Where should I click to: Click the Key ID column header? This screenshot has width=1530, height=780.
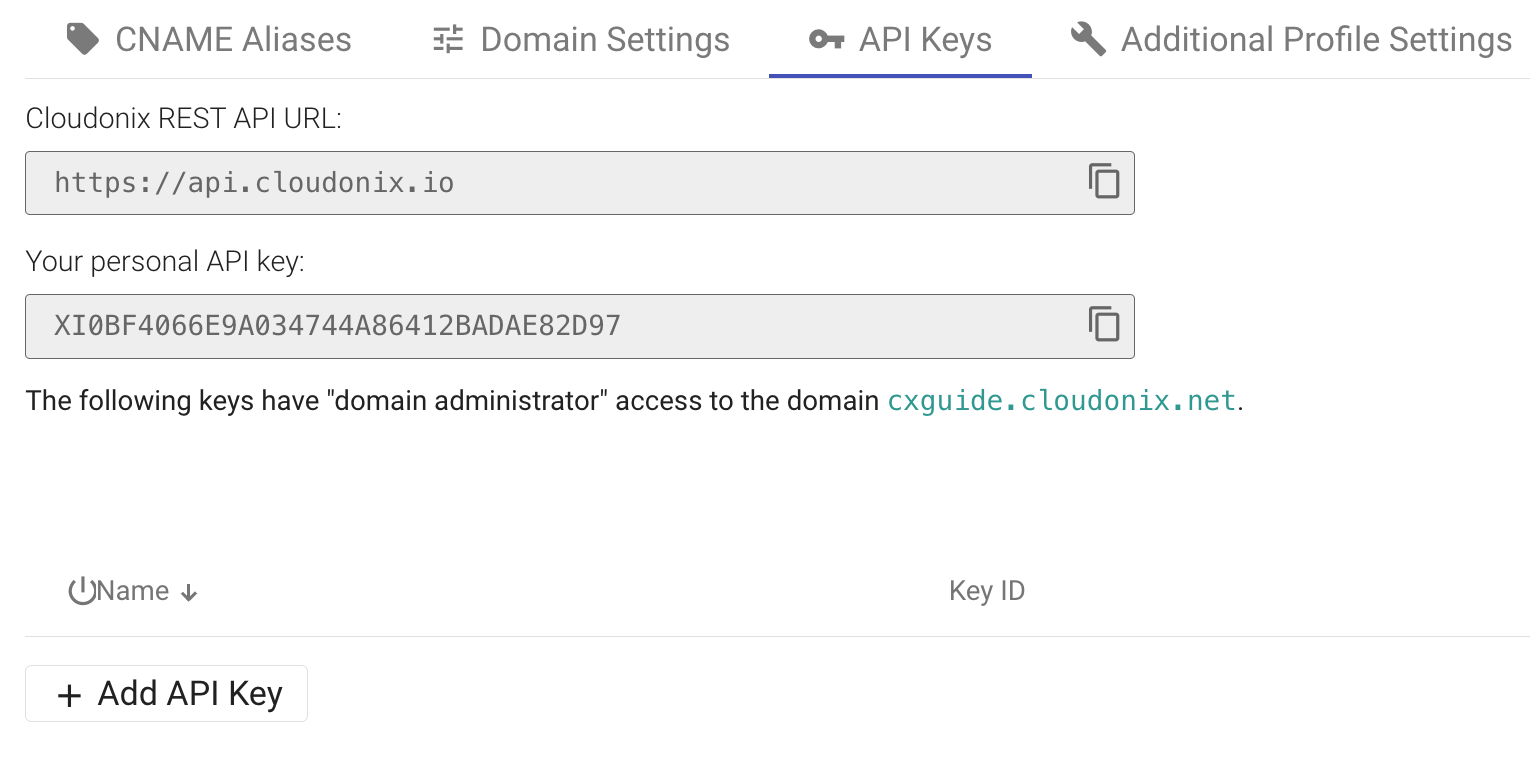click(x=987, y=591)
